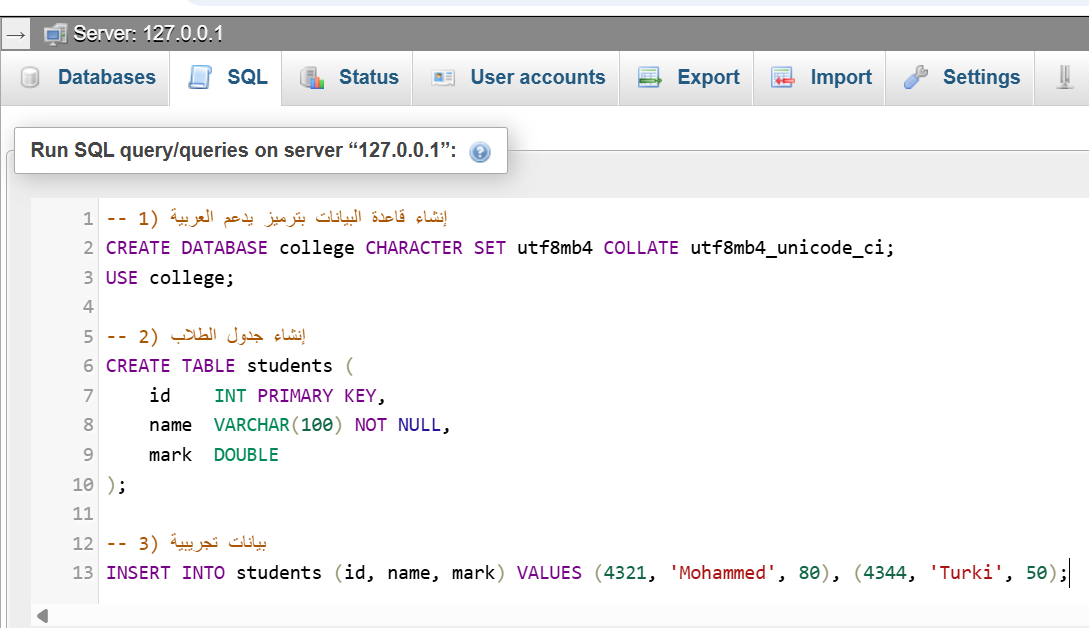The width and height of the screenshot is (1089, 628).
Task: Click the 'CREATE TABLE students (' line
Action: click(x=230, y=365)
